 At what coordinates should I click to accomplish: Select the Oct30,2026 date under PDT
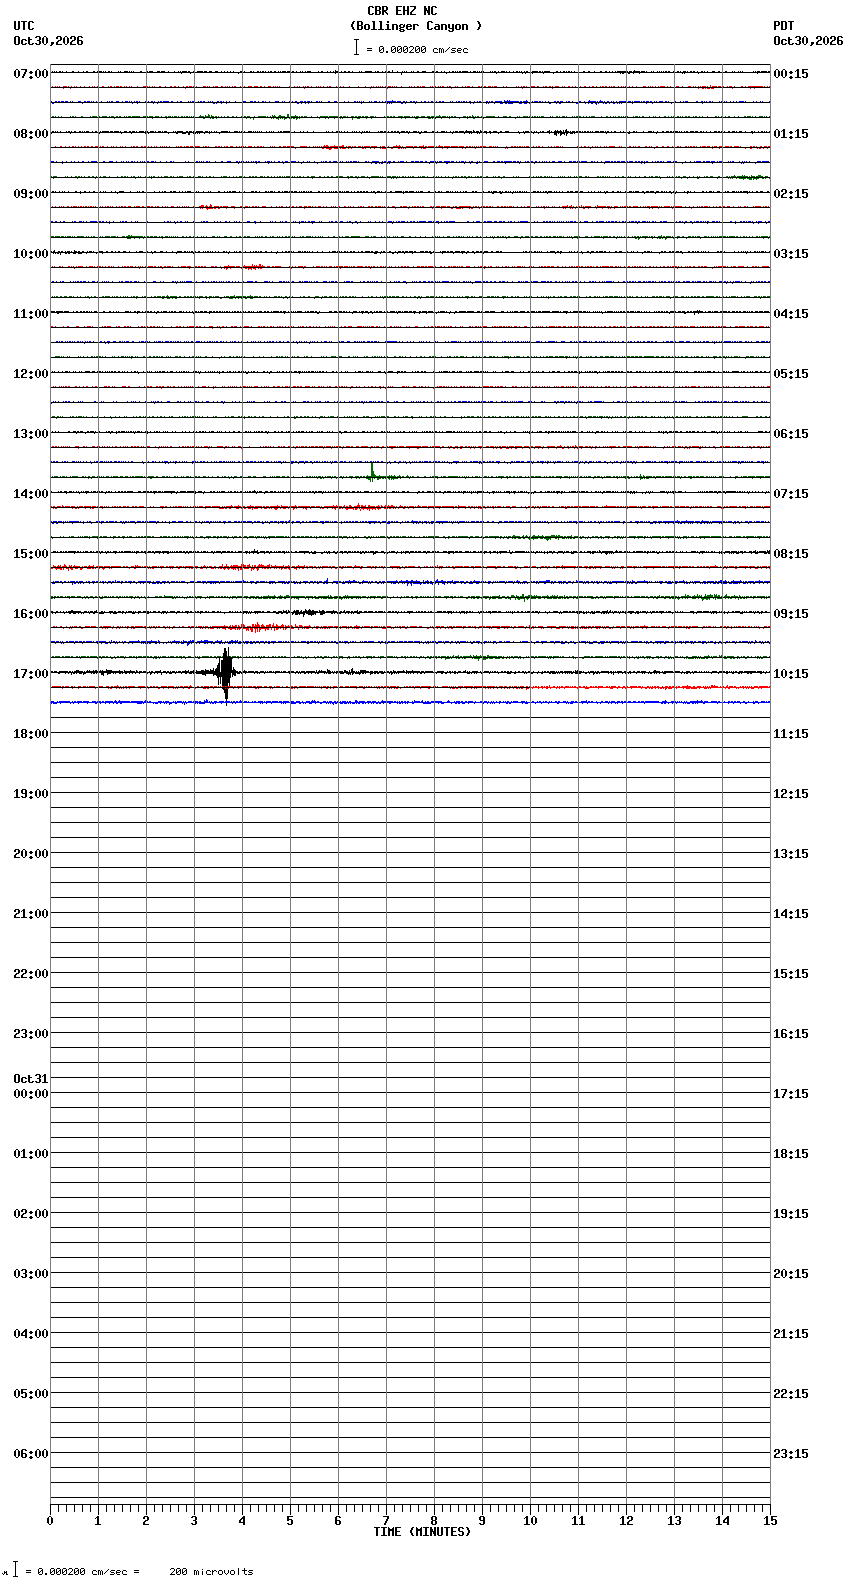pyautogui.click(x=808, y=41)
